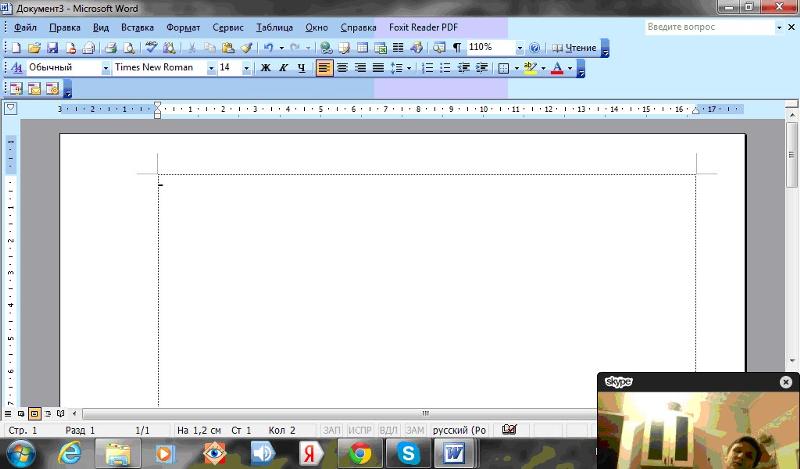Open the Drawing panel icon

point(416,48)
